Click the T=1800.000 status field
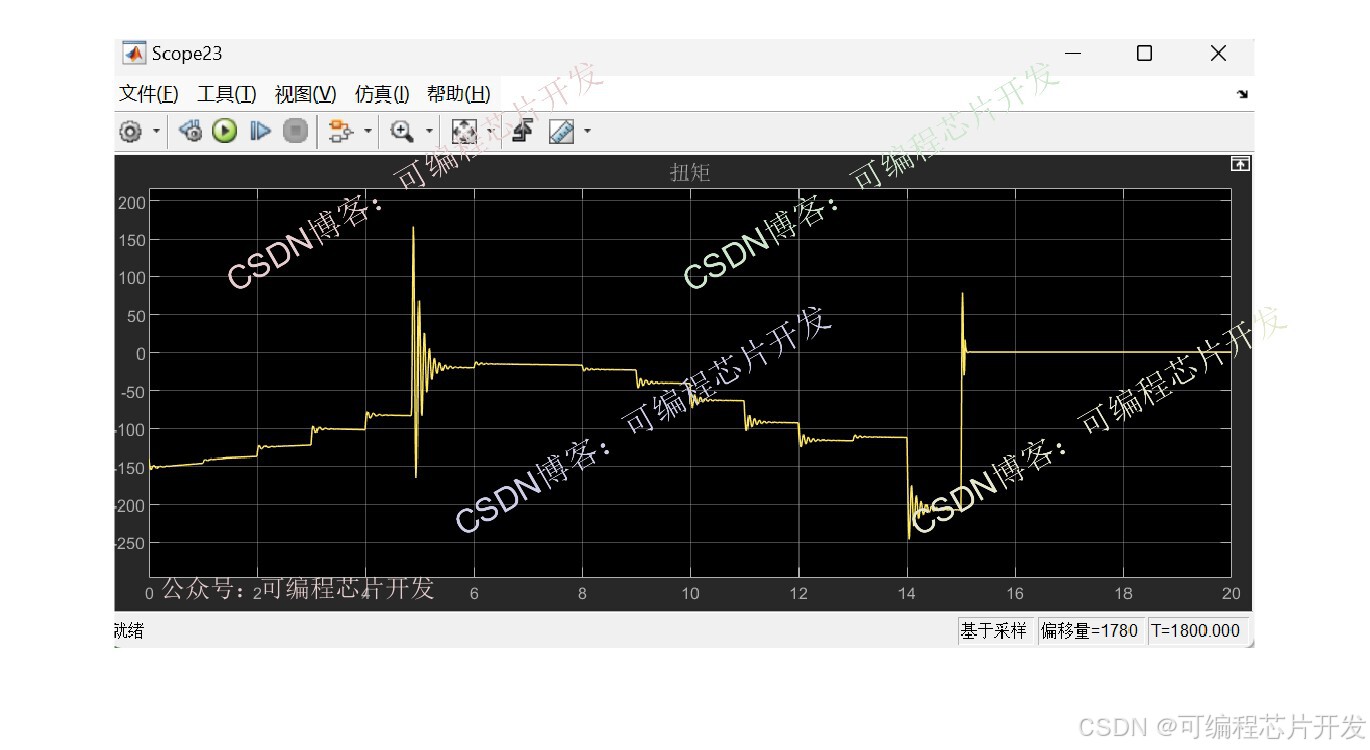 click(1196, 631)
